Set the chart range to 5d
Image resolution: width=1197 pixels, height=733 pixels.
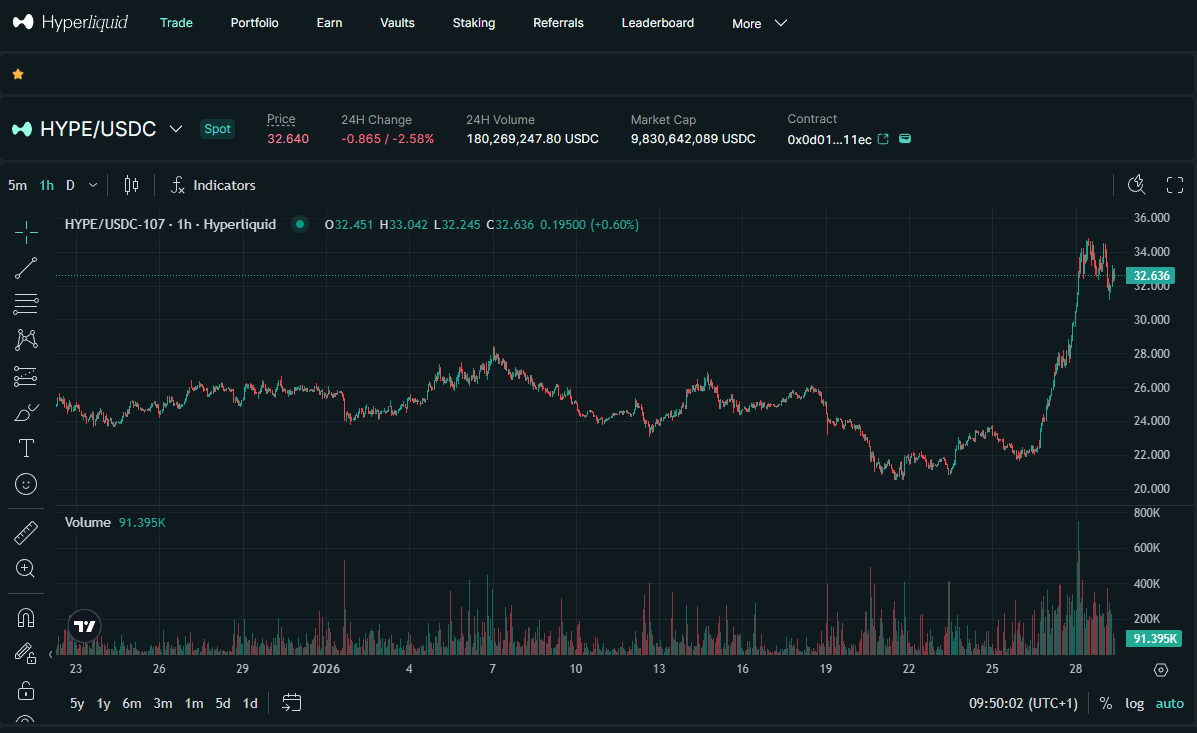[x=223, y=703]
